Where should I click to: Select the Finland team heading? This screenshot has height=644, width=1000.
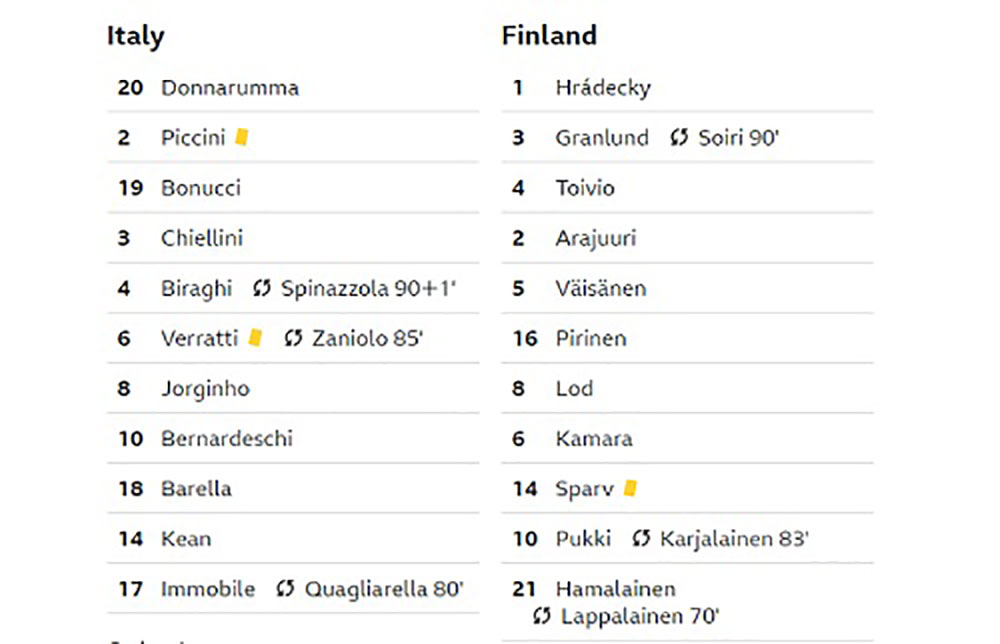coord(549,35)
